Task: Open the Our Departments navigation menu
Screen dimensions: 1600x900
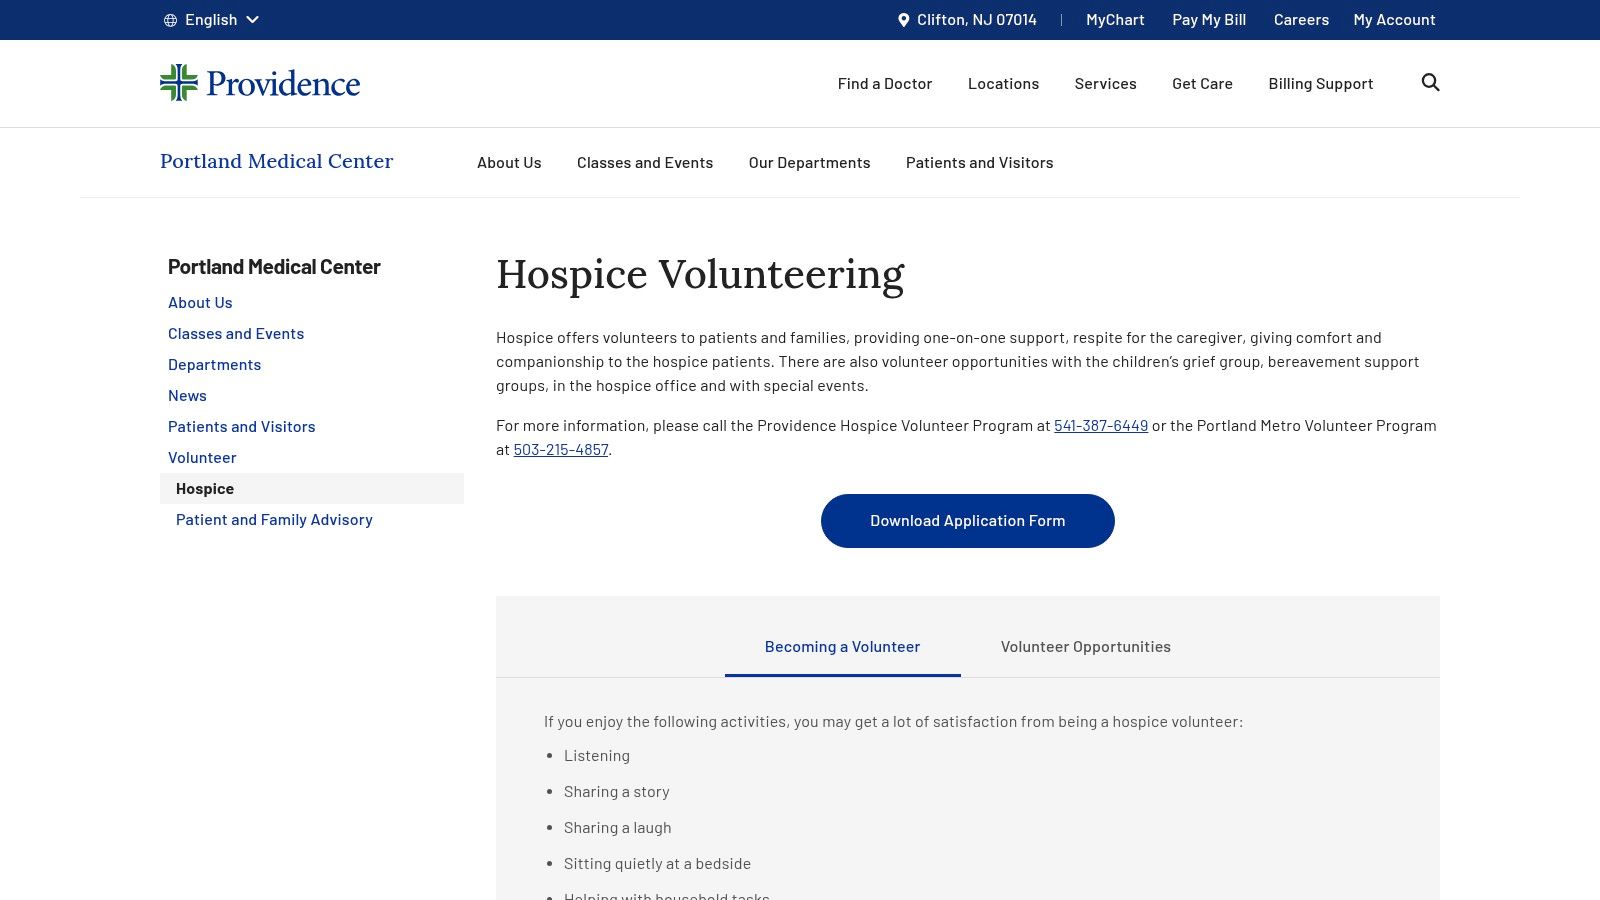Action: (x=809, y=162)
